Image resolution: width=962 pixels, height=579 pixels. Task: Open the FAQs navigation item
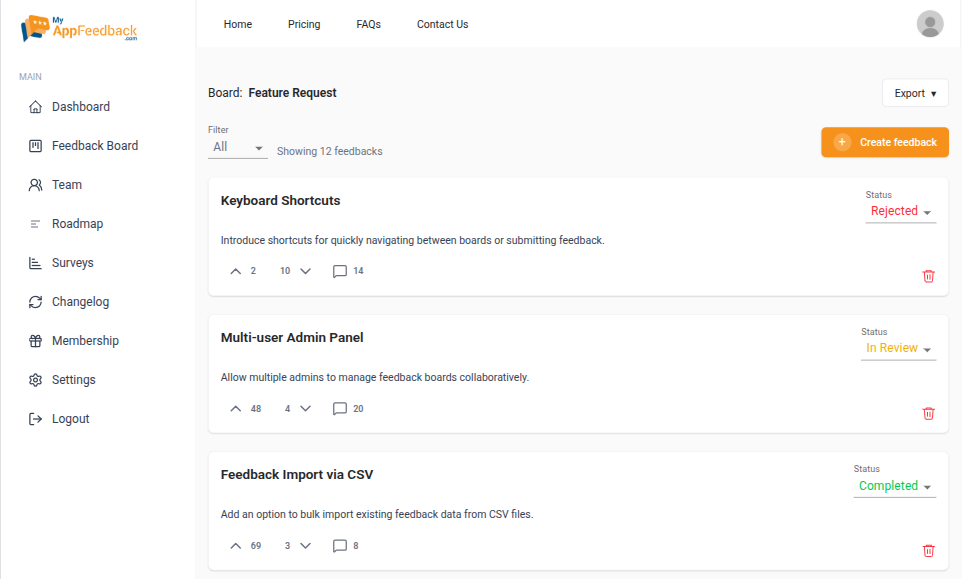(368, 24)
